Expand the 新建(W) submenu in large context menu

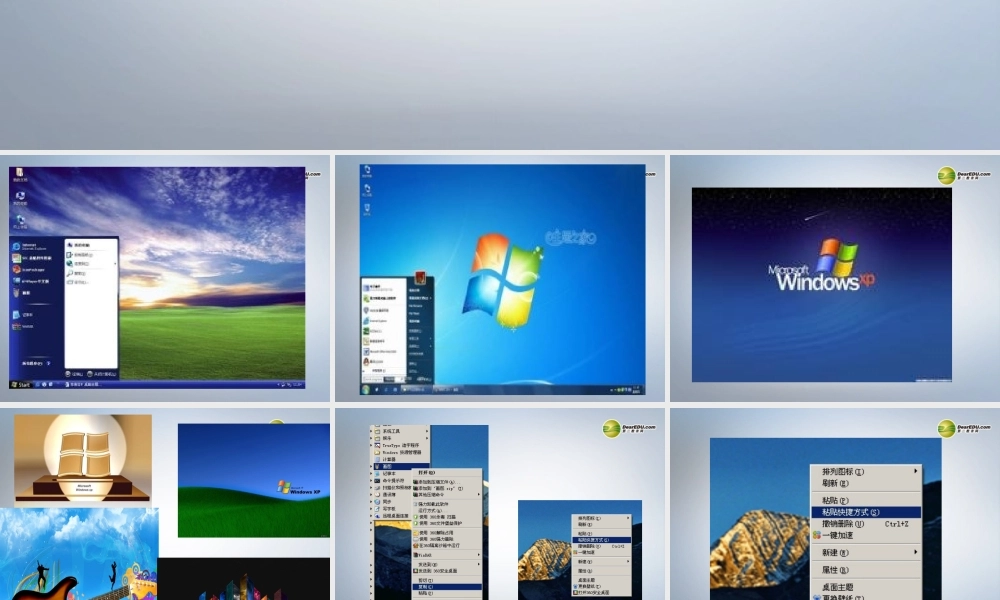(915, 552)
